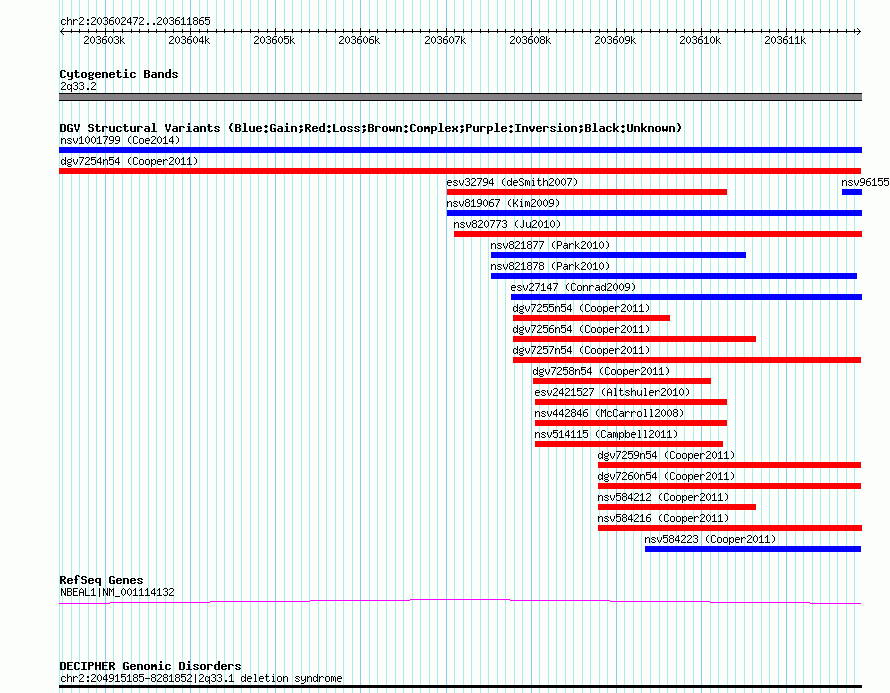Click the 203609k ruler label
Screen dimensions: 890x693
pyautogui.click(x=615, y=40)
